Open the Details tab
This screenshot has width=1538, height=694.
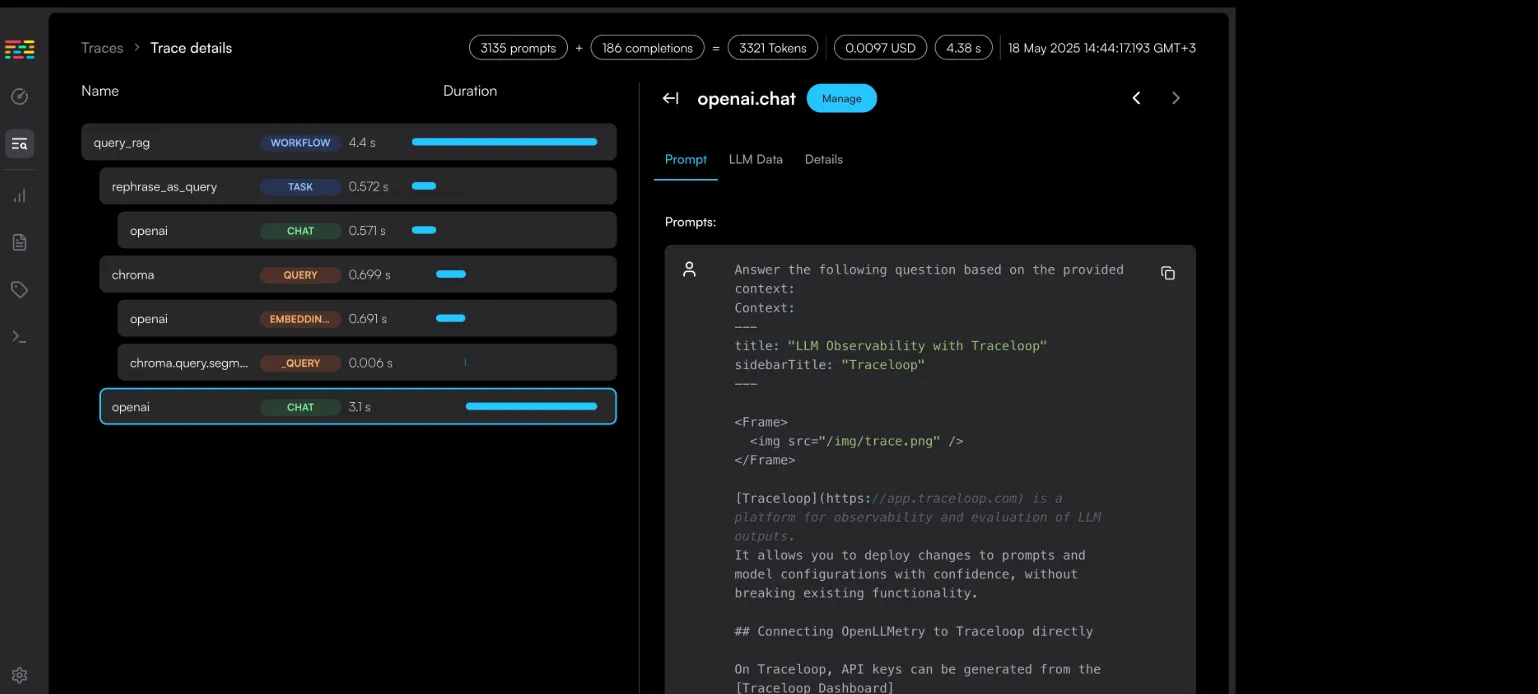pyautogui.click(x=823, y=159)
